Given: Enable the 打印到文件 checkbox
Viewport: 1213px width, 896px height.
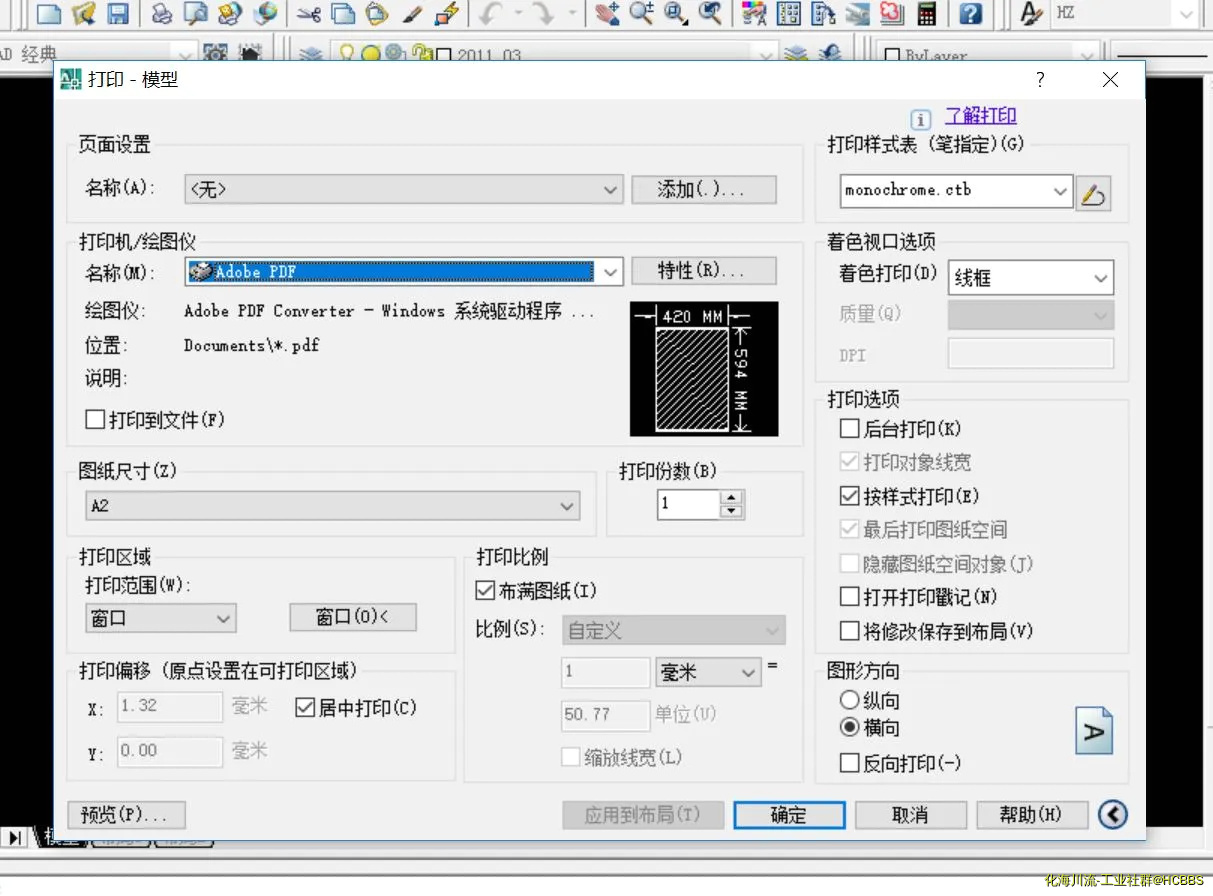Looking at the screenshot, I should pyautogui.click(x=95, y=420).
